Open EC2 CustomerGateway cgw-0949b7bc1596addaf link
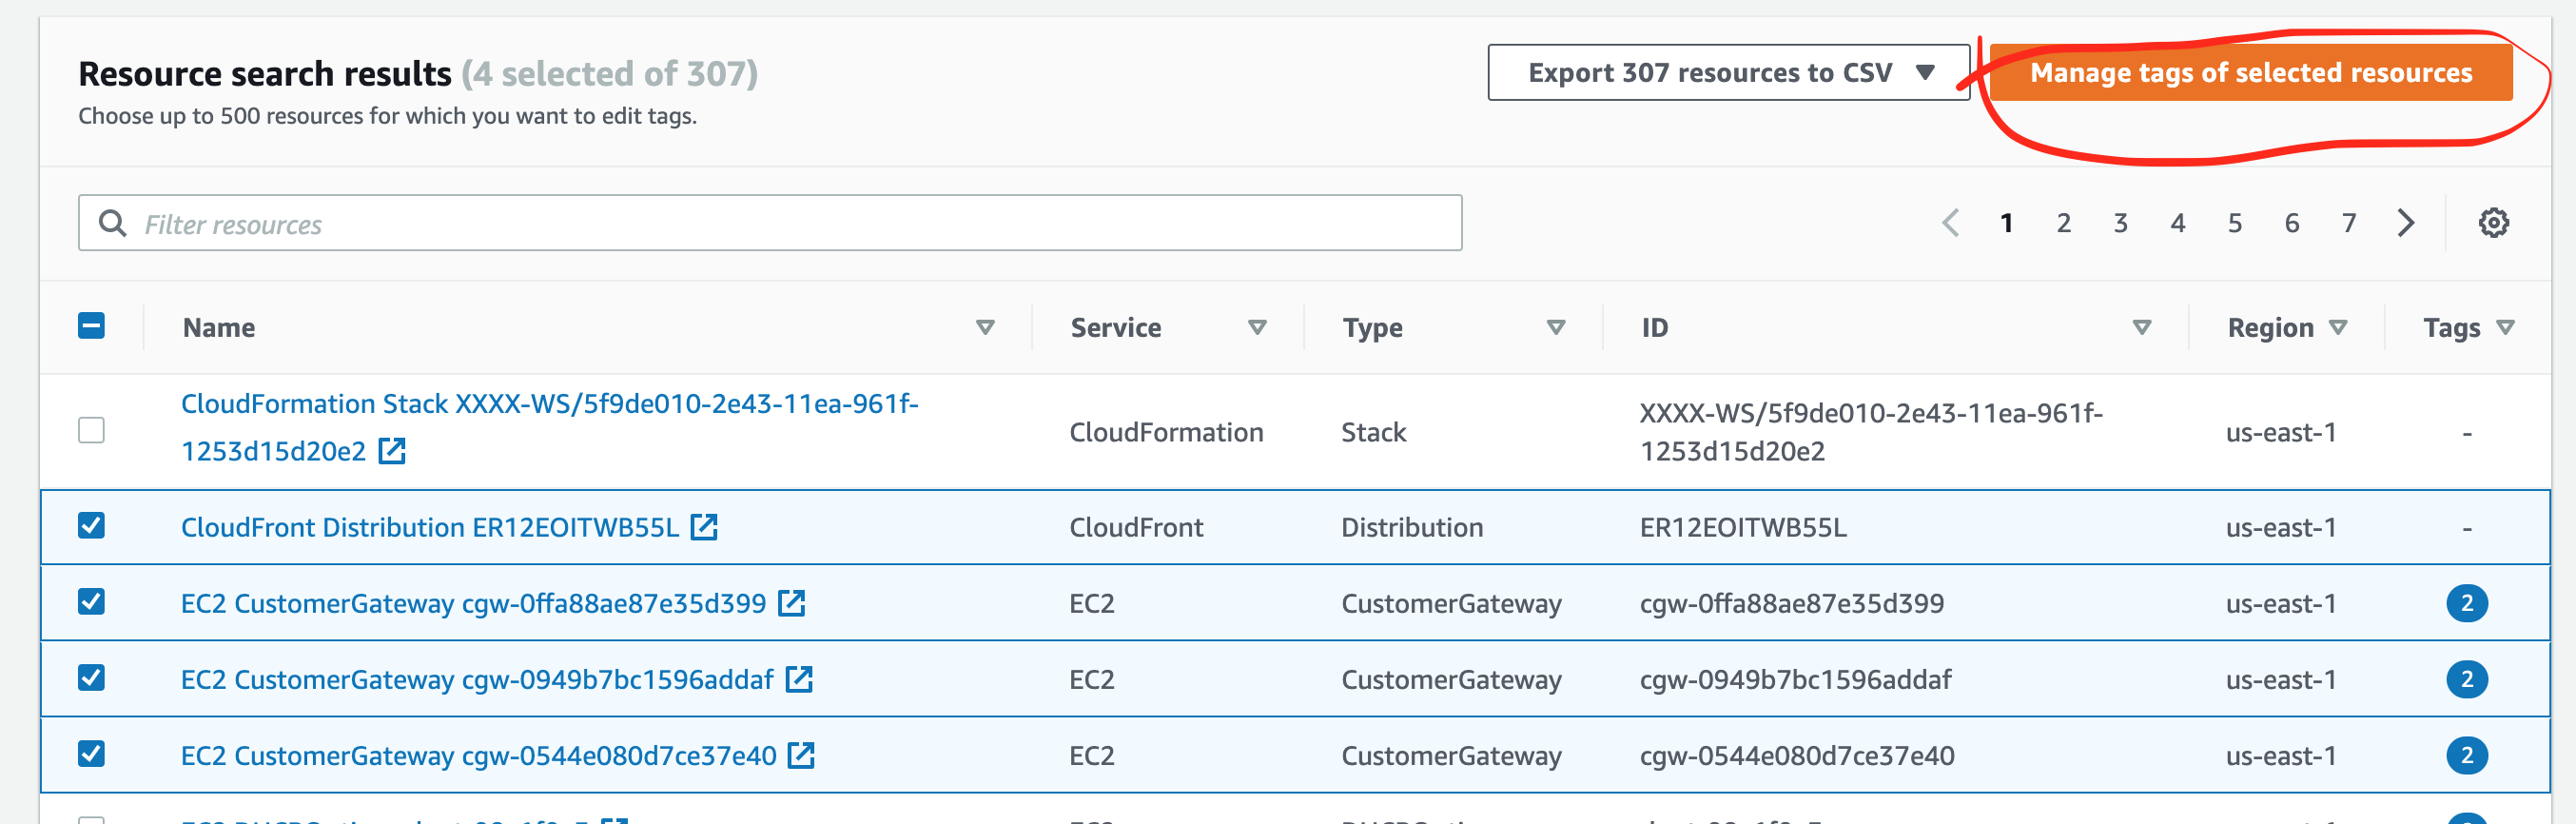The width and height of the screenshot is (2576, 824). [x=477, y=679]
